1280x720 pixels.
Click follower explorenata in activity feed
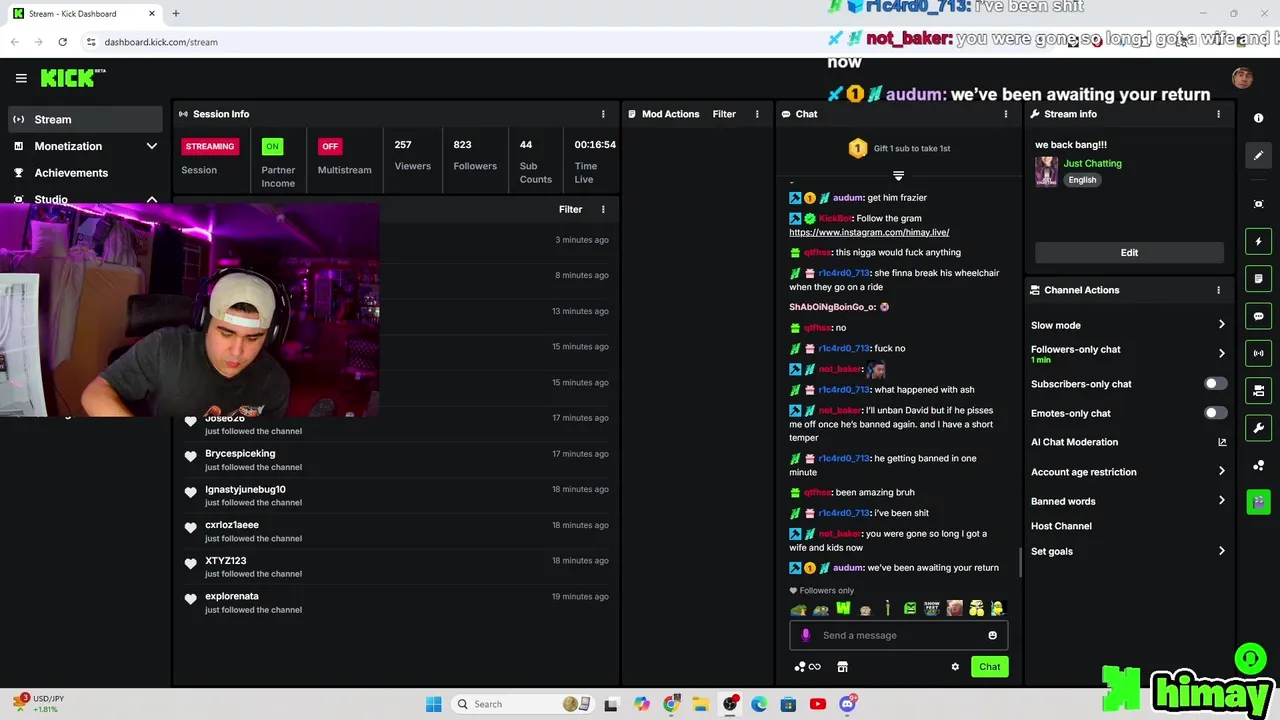click(x=232, y=596)
